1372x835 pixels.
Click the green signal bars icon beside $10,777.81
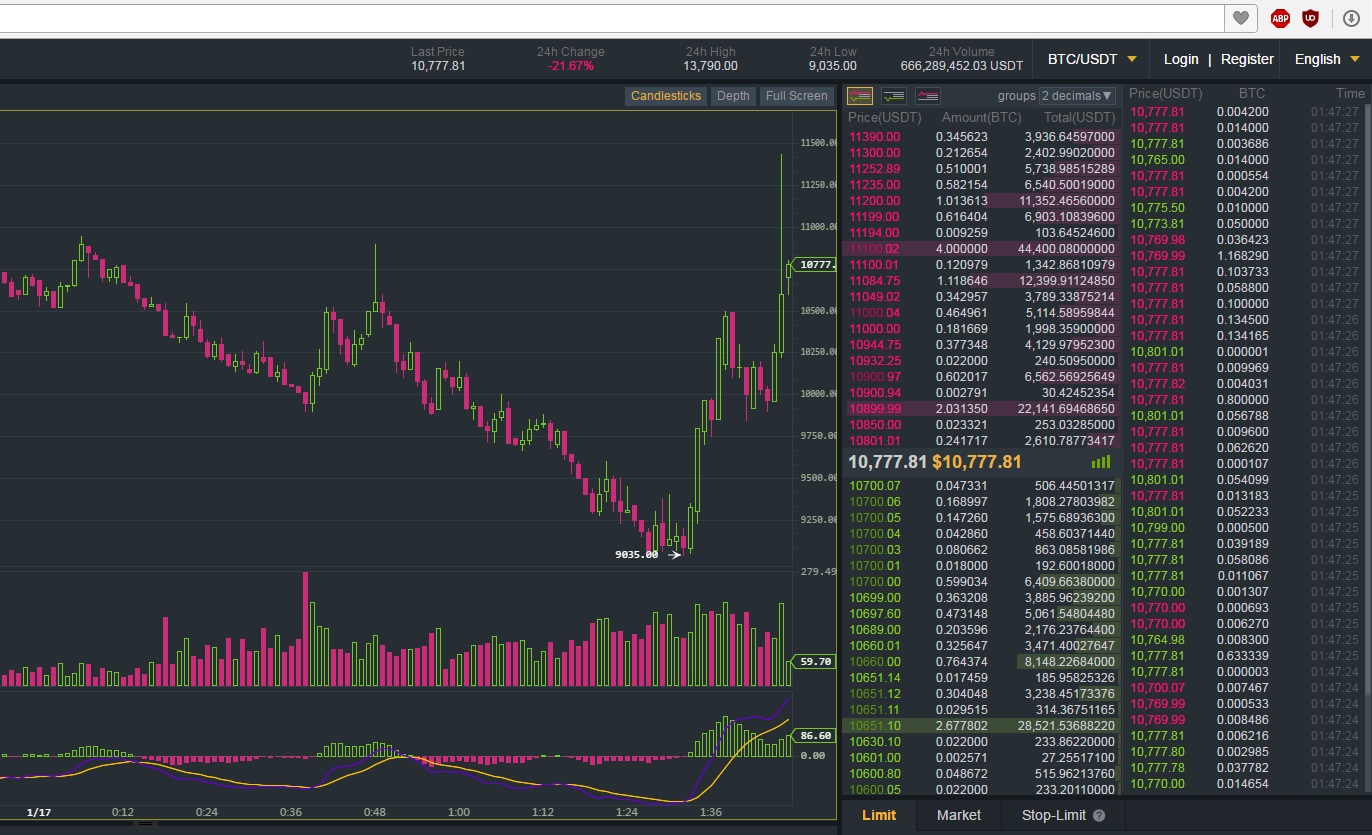tap(1101, 462)
